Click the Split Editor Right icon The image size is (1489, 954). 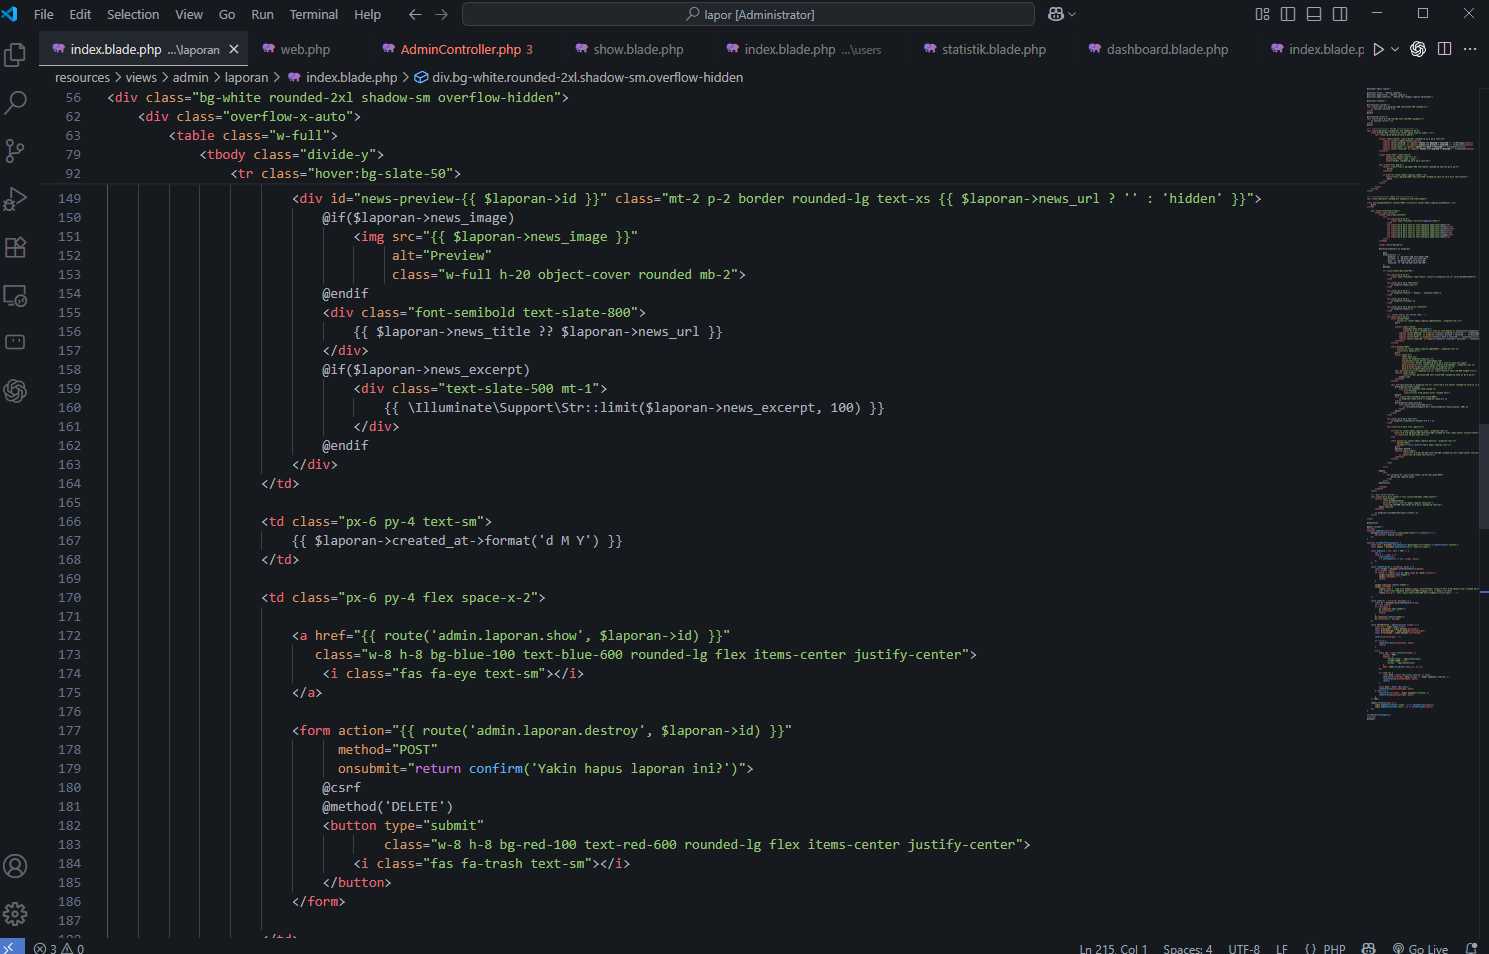pos(1444,49)
